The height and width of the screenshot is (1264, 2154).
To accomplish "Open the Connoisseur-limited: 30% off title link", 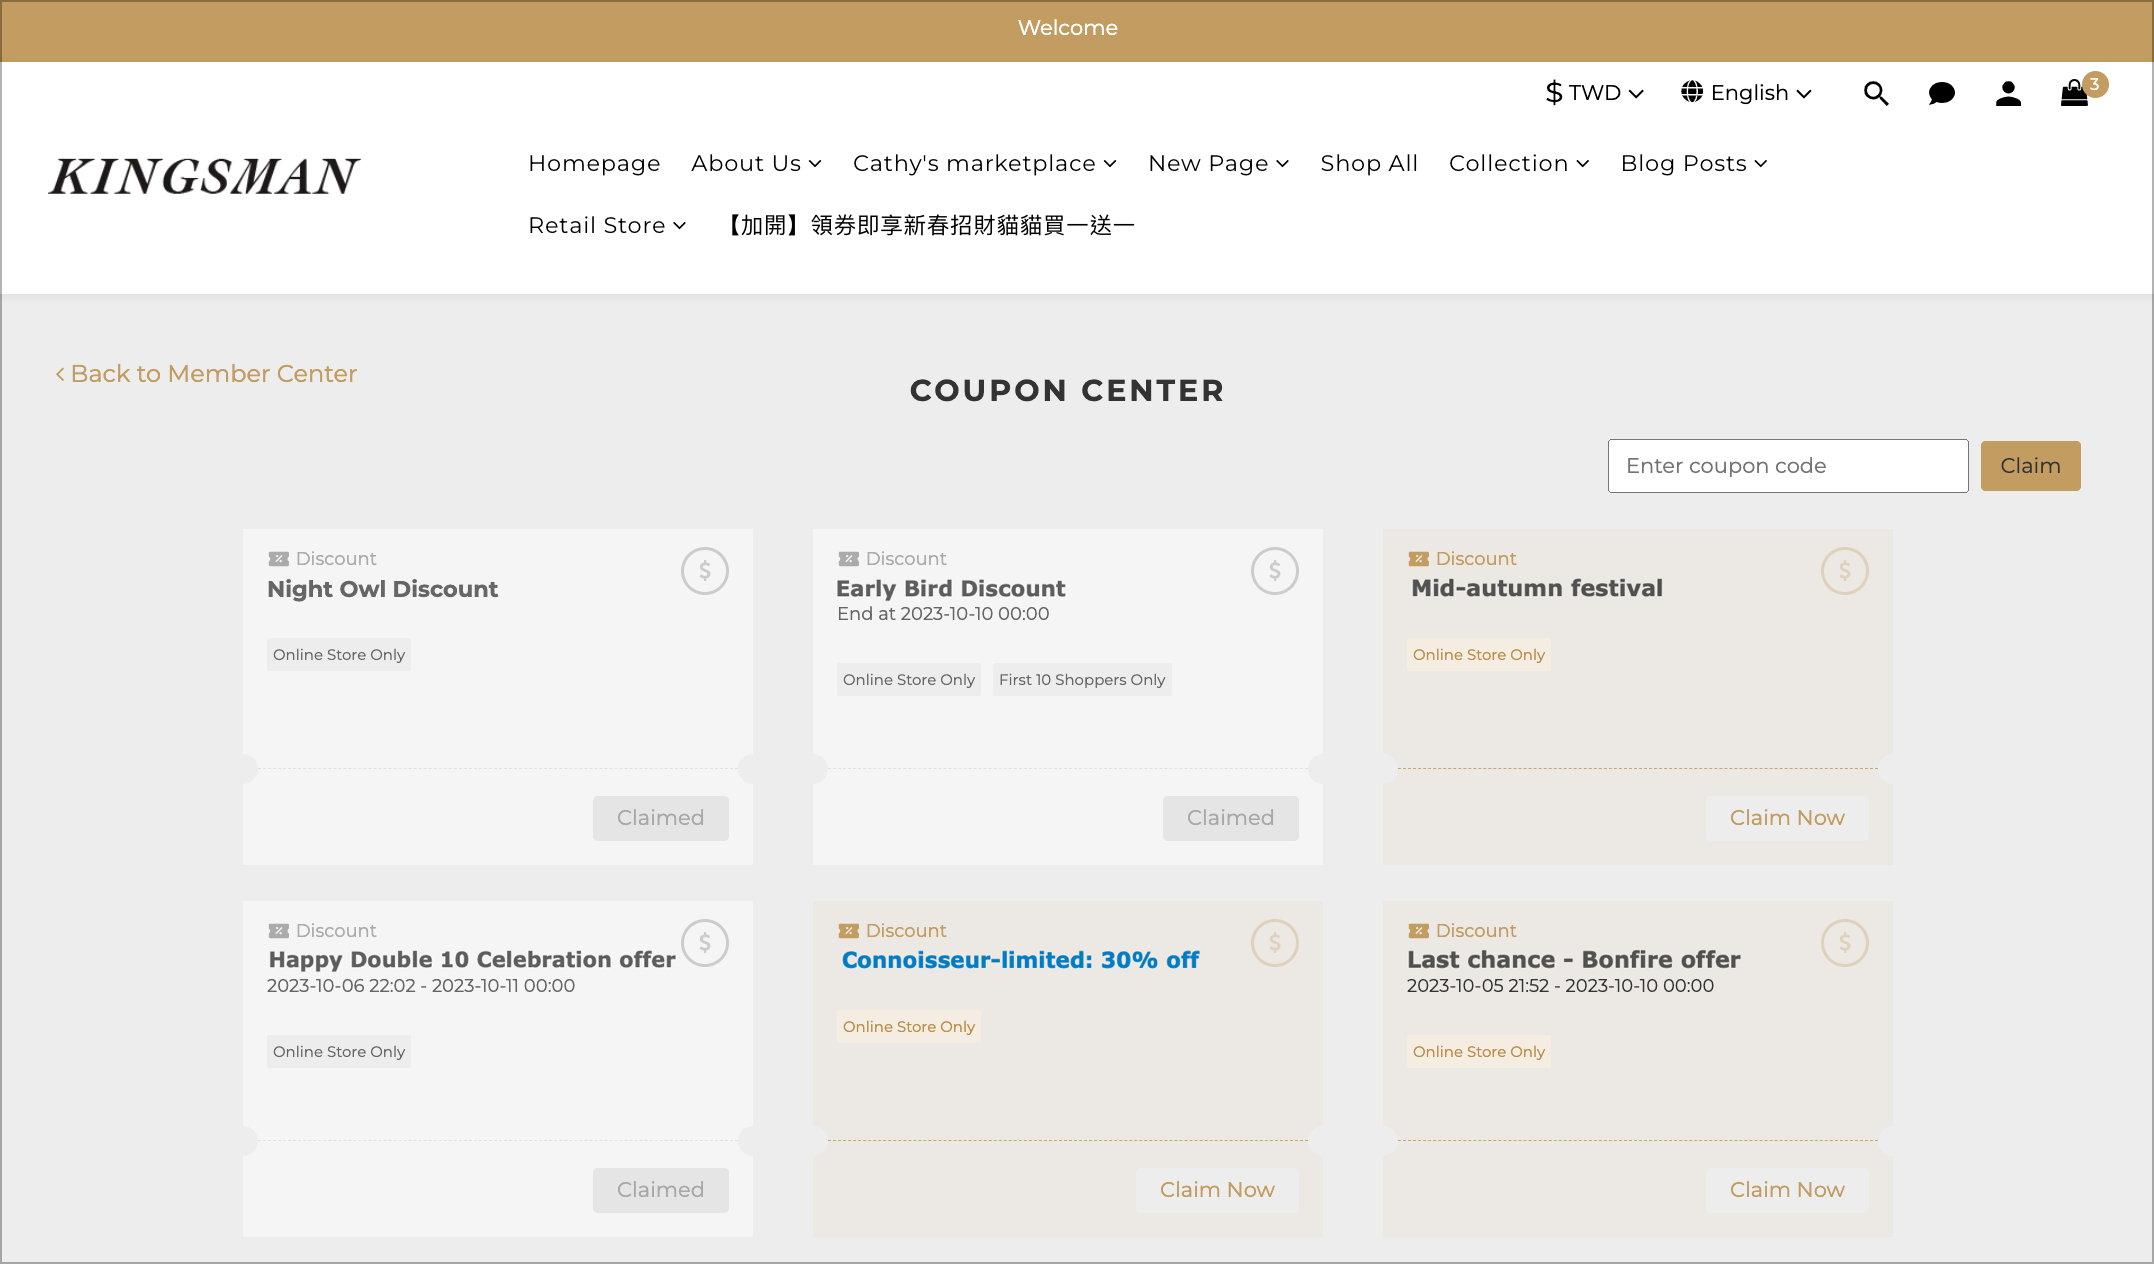I will point(1020,960).
